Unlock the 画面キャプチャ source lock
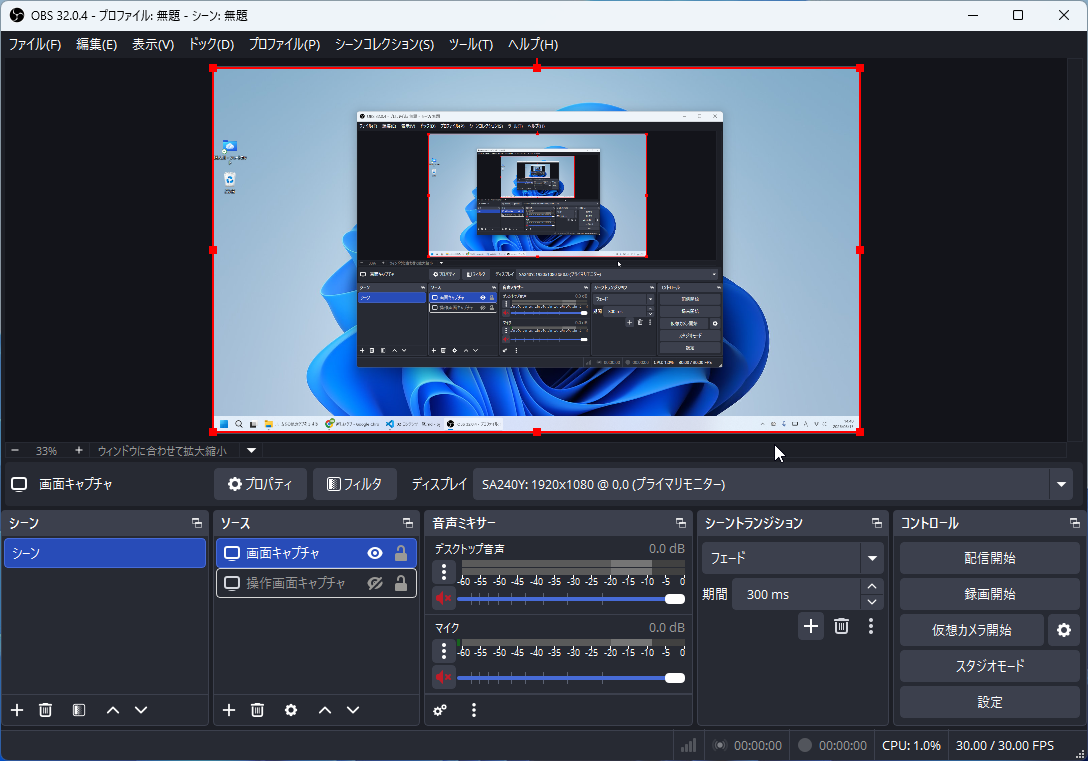 [x=401, y=553]
